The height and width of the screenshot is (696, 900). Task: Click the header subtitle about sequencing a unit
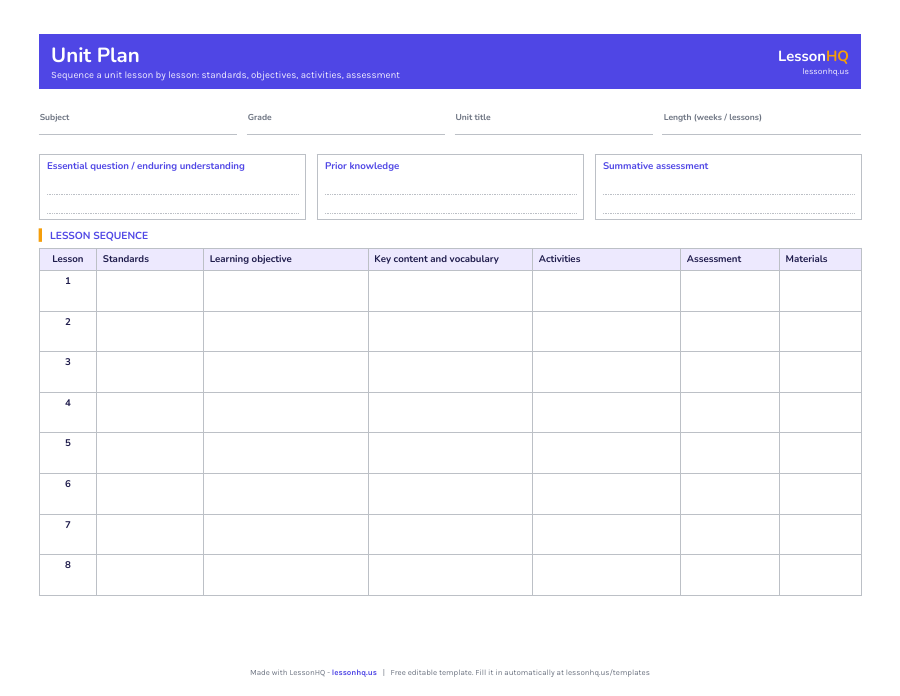click(x=226, y=75)
